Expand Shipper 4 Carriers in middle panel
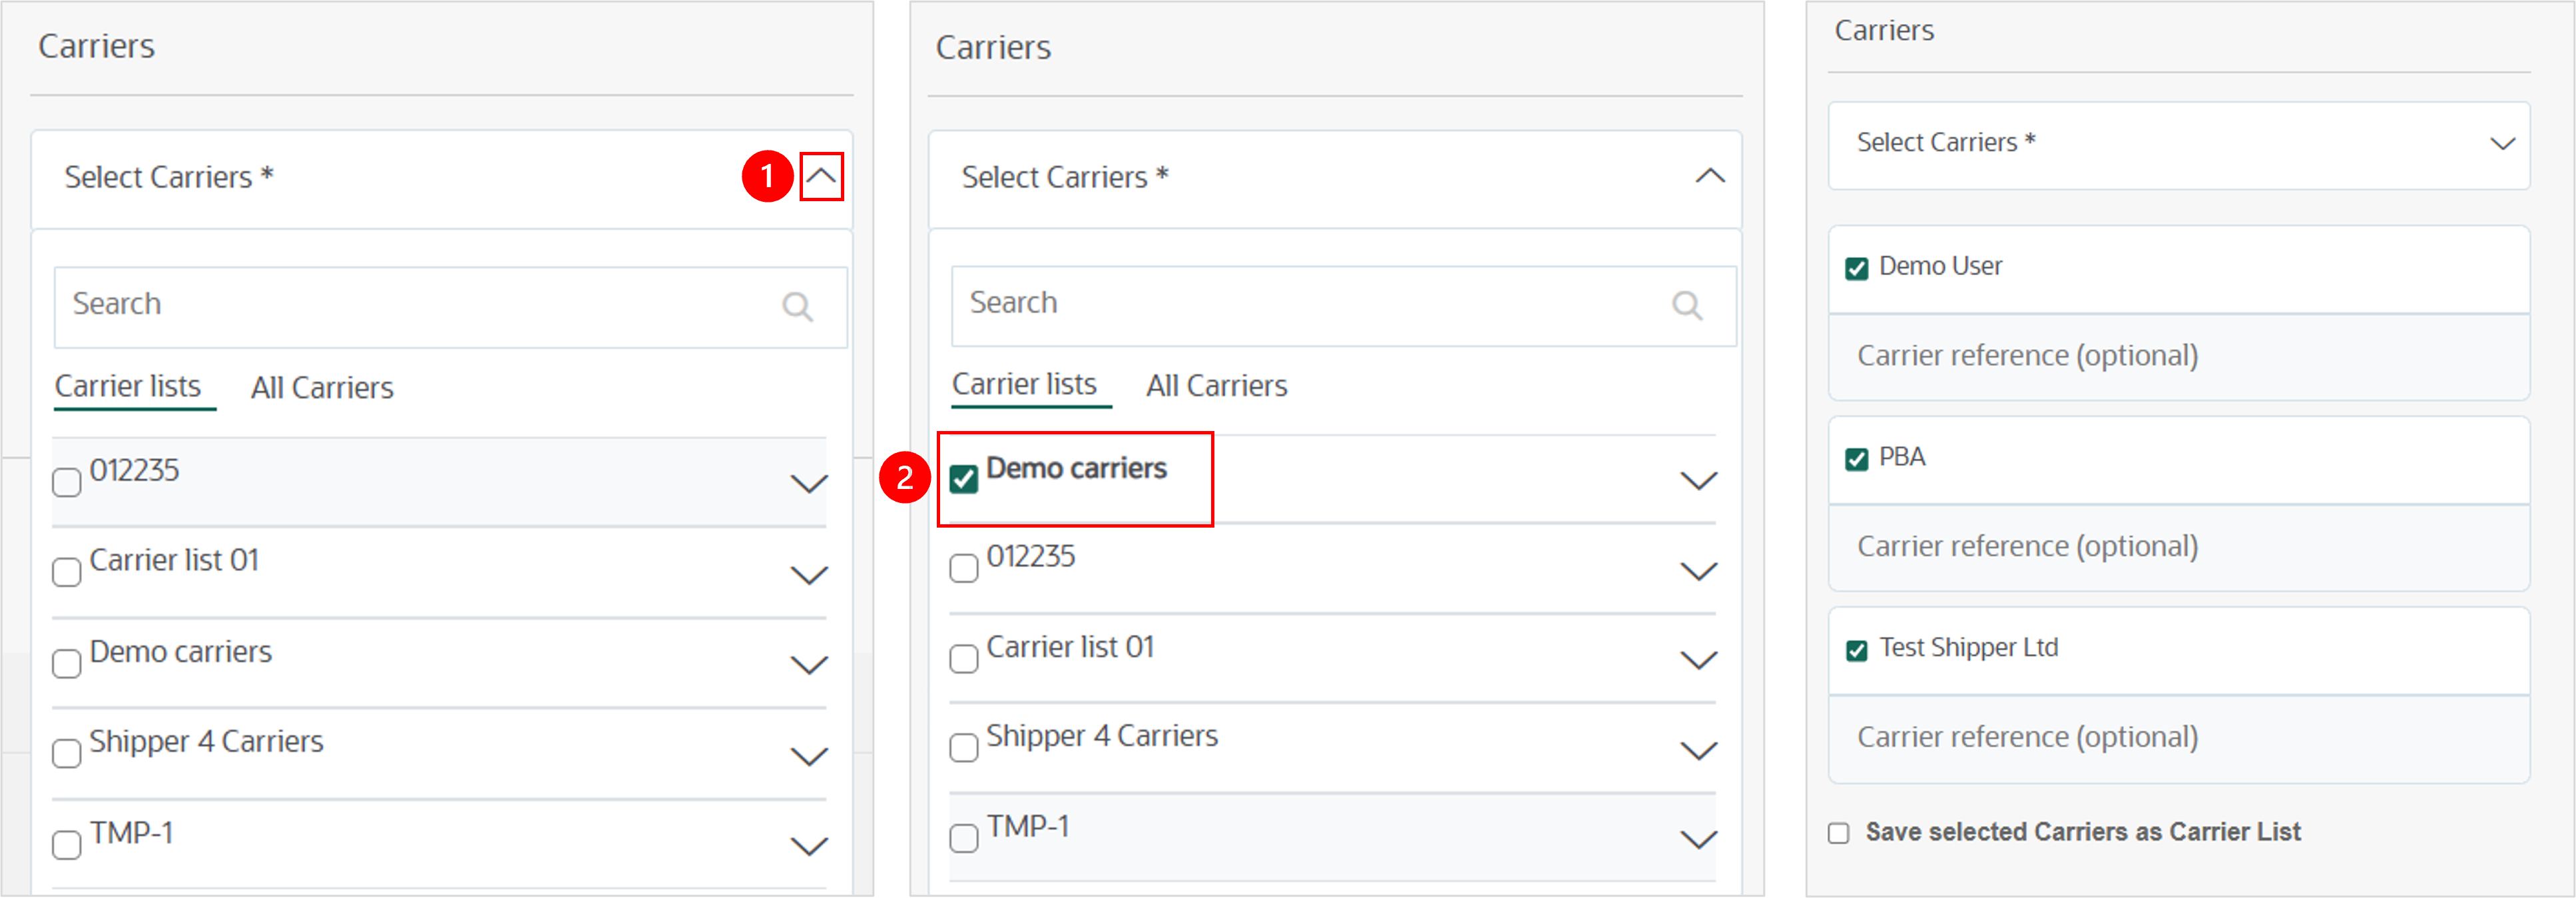This screenshot has width=2576, height=898. 1698,751
